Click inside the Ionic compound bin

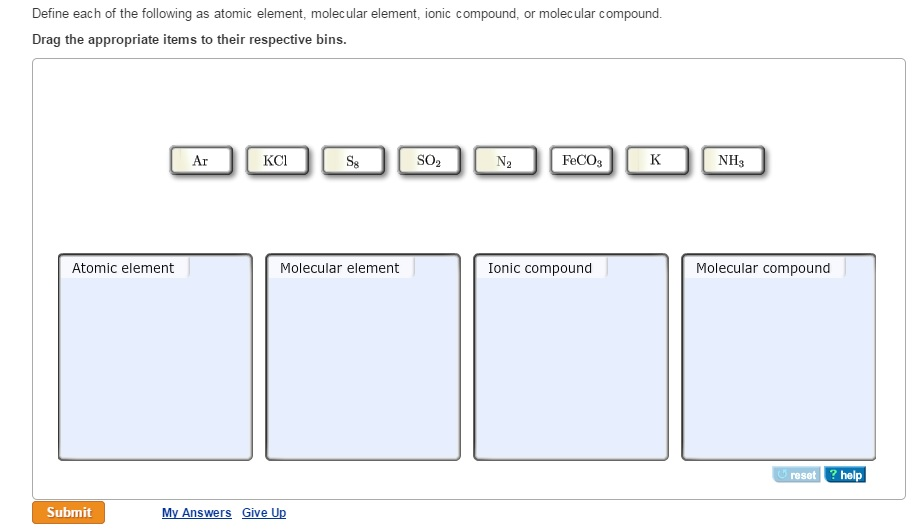571,370
